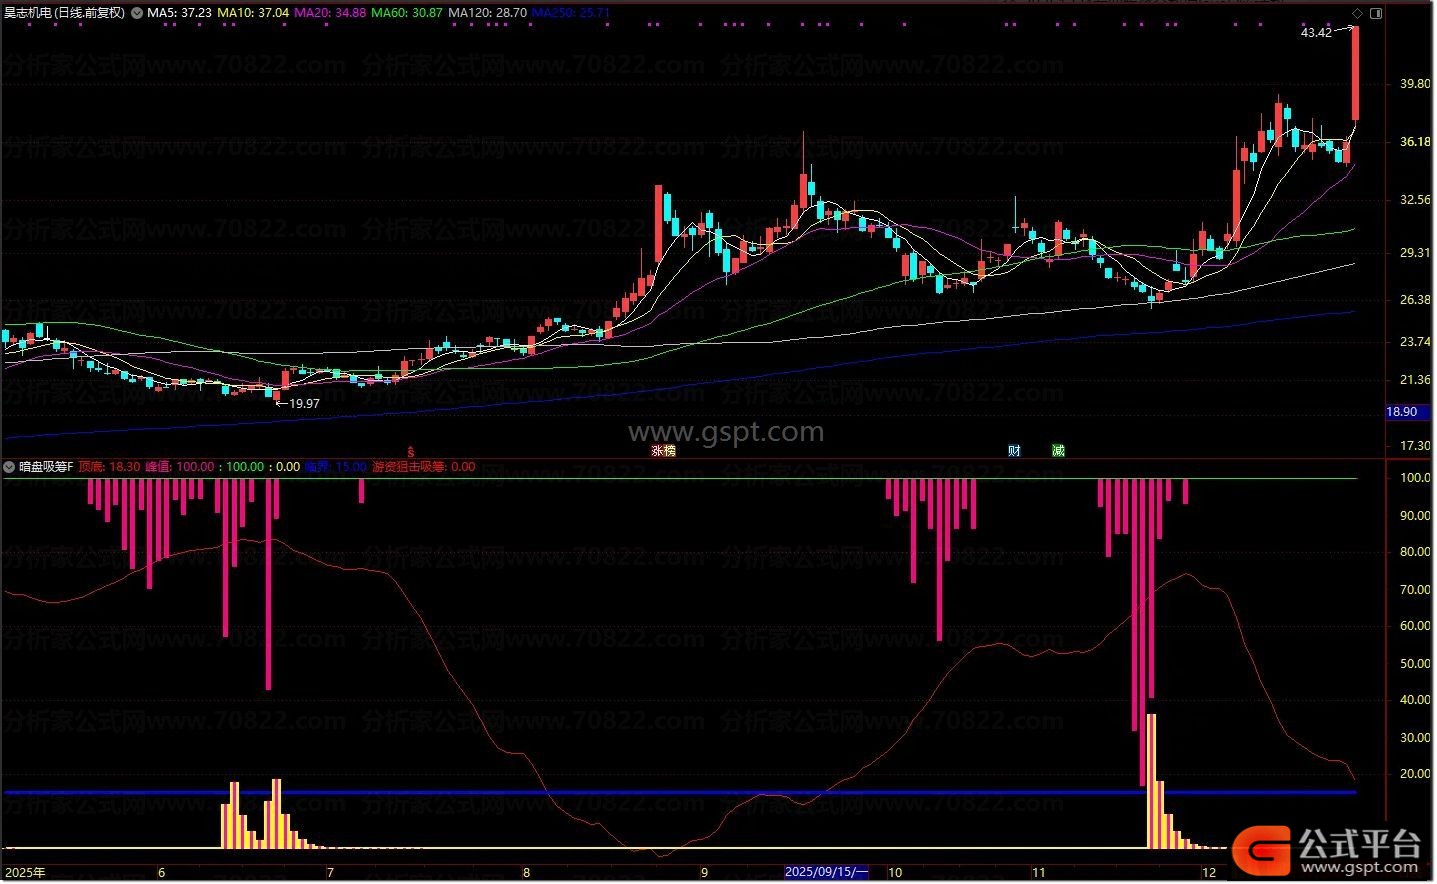Screen dimensions: 1437x884
Task: Click the 涨榜 event marker
Action: point(663,451)
